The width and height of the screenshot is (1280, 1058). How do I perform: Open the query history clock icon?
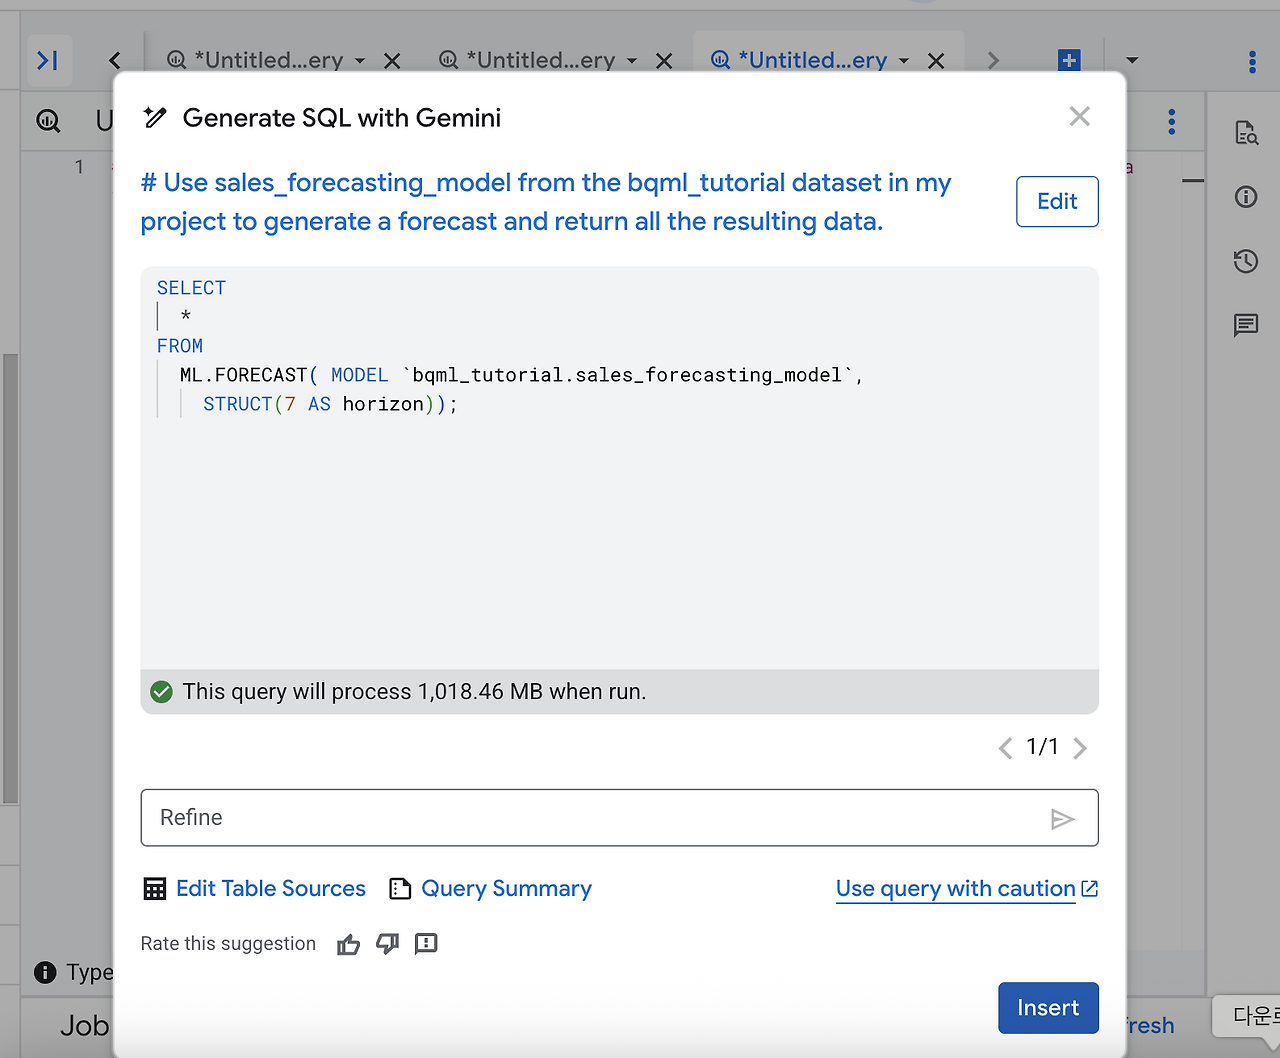(x=1246, y=261)
